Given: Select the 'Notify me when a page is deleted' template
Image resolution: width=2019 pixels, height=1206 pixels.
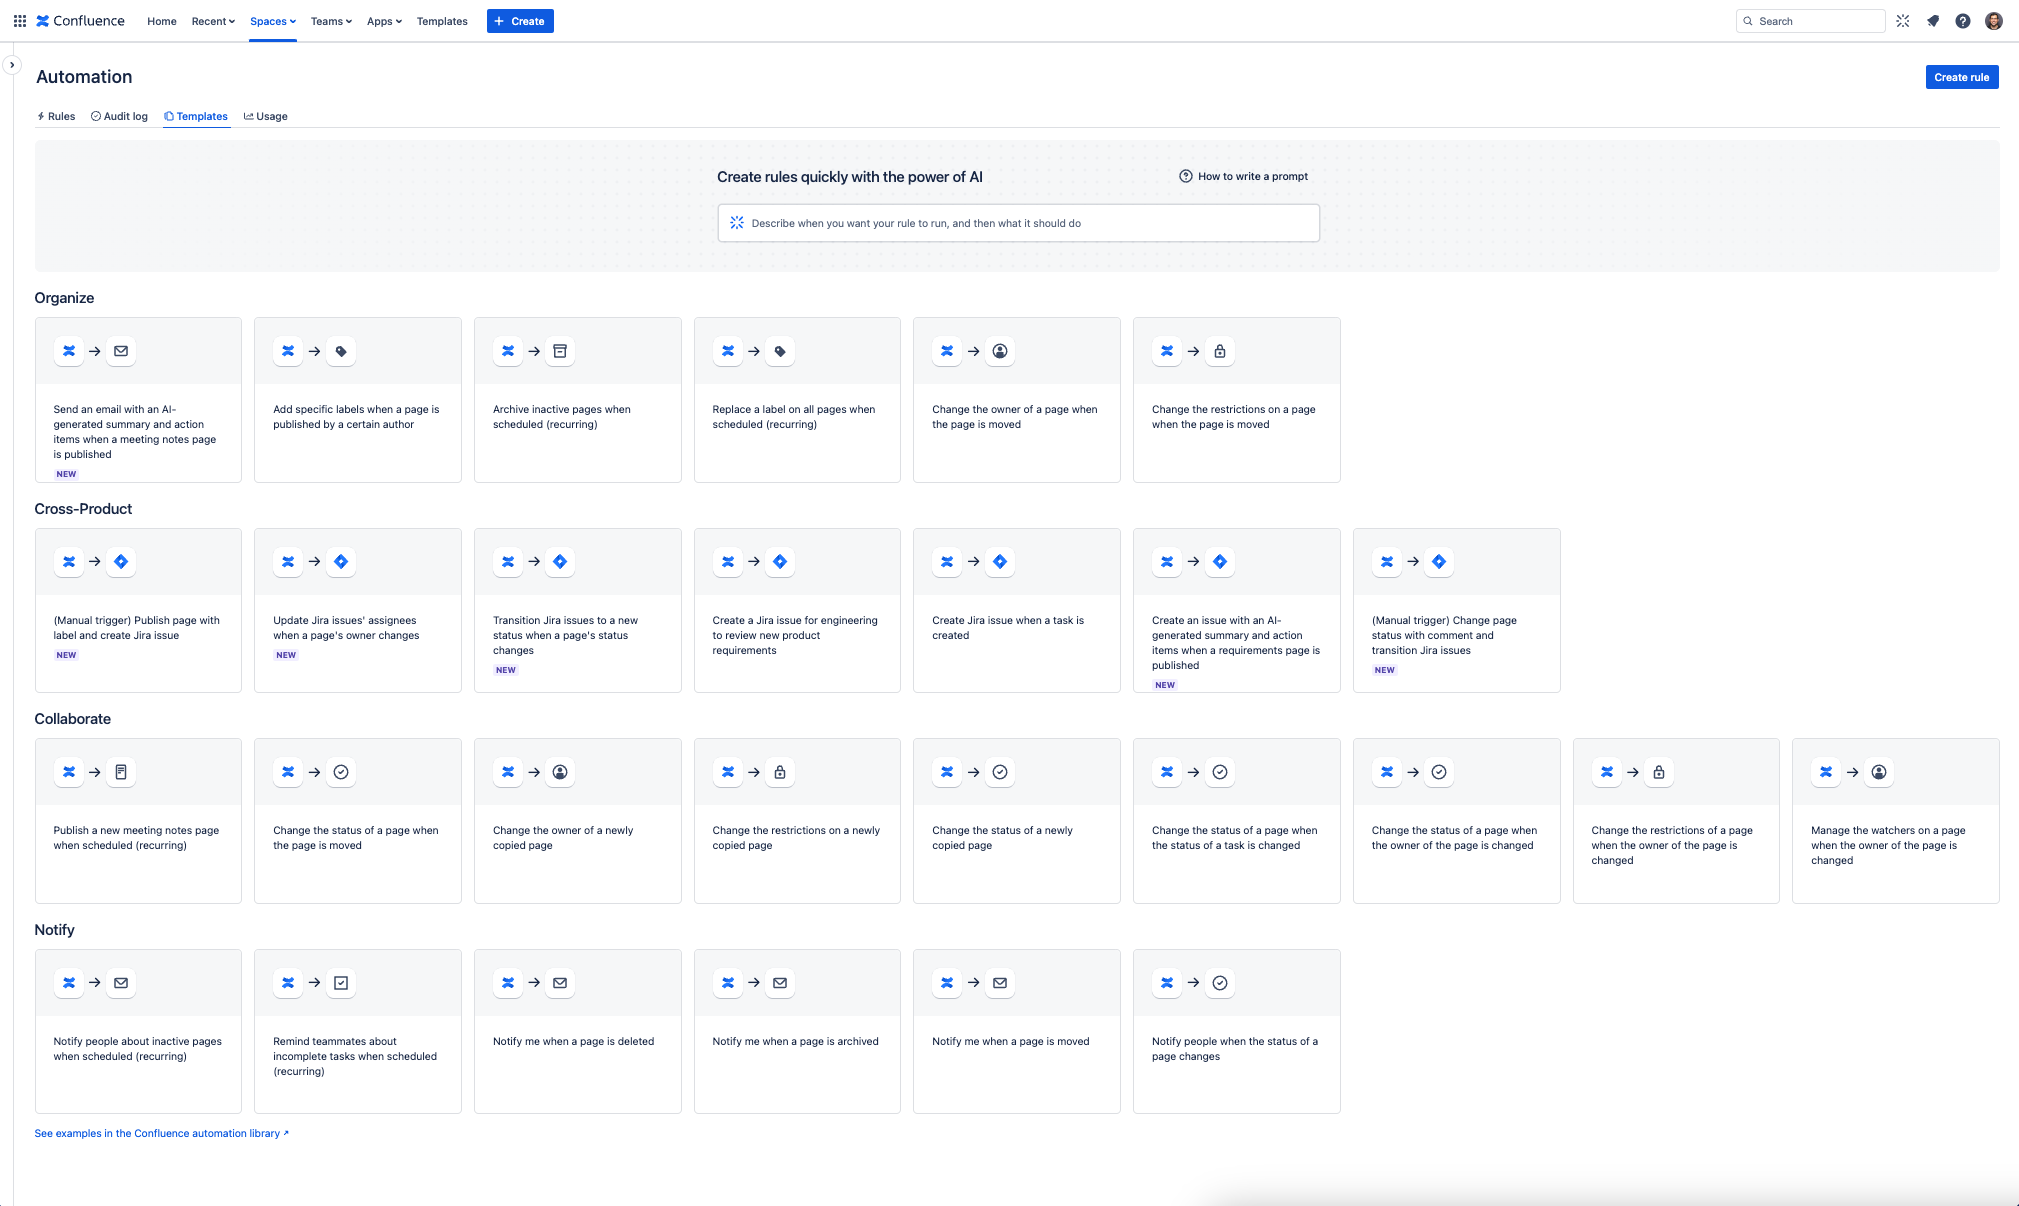Looking at the screenshot, I should pyautogui.click(x=577, y=1031).
